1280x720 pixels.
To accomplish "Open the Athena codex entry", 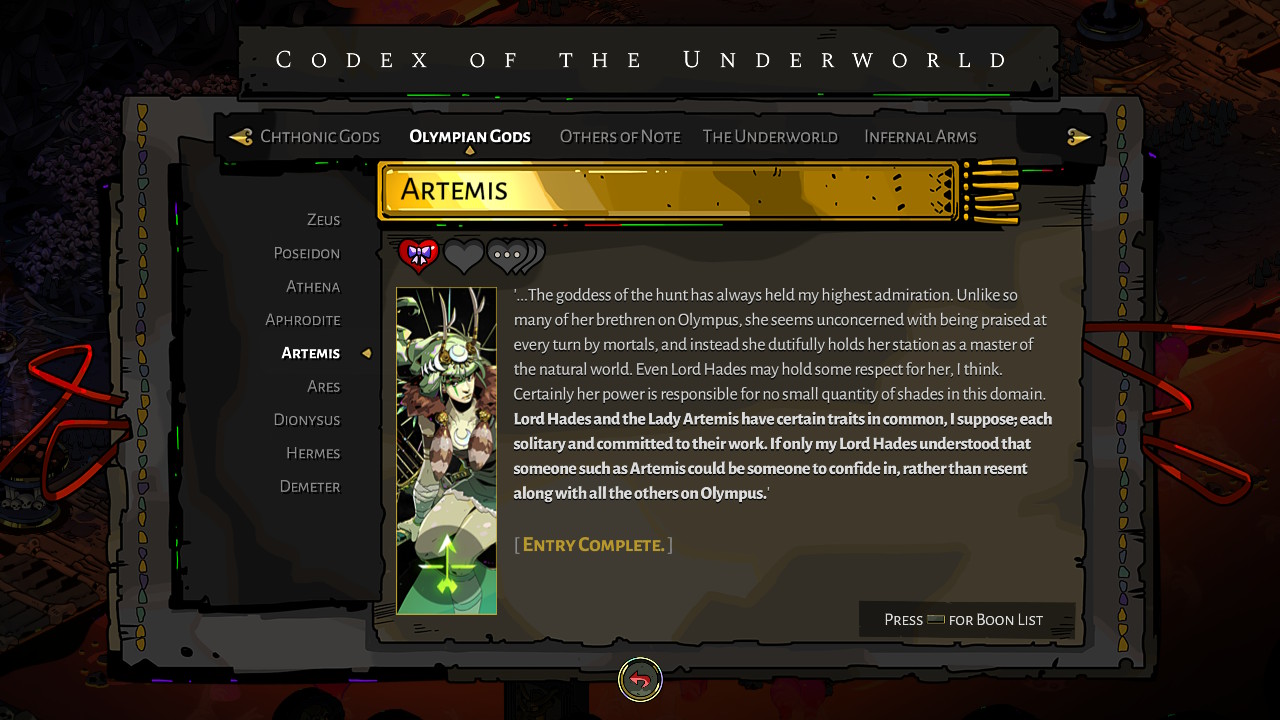I will pyautogui.click(x=313, y=287).
